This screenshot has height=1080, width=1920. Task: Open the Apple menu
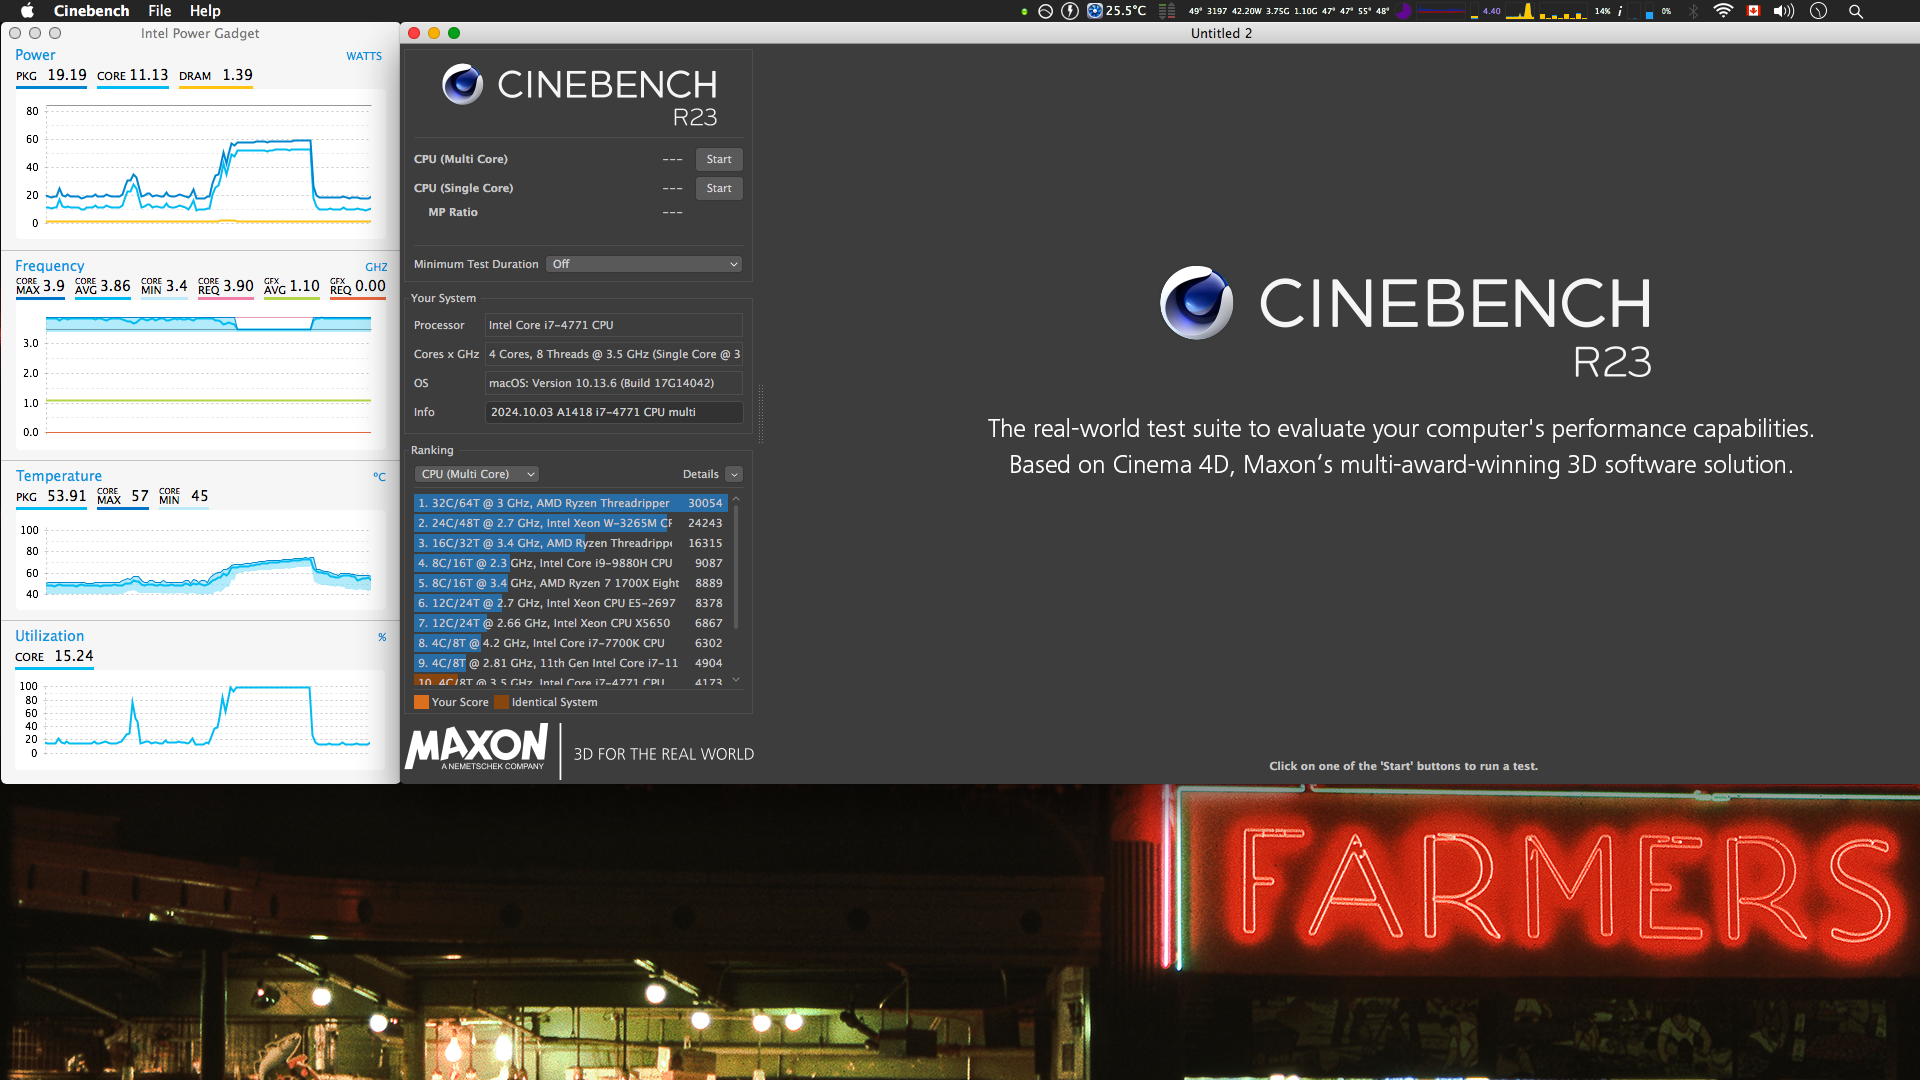(x=27, y=11)
